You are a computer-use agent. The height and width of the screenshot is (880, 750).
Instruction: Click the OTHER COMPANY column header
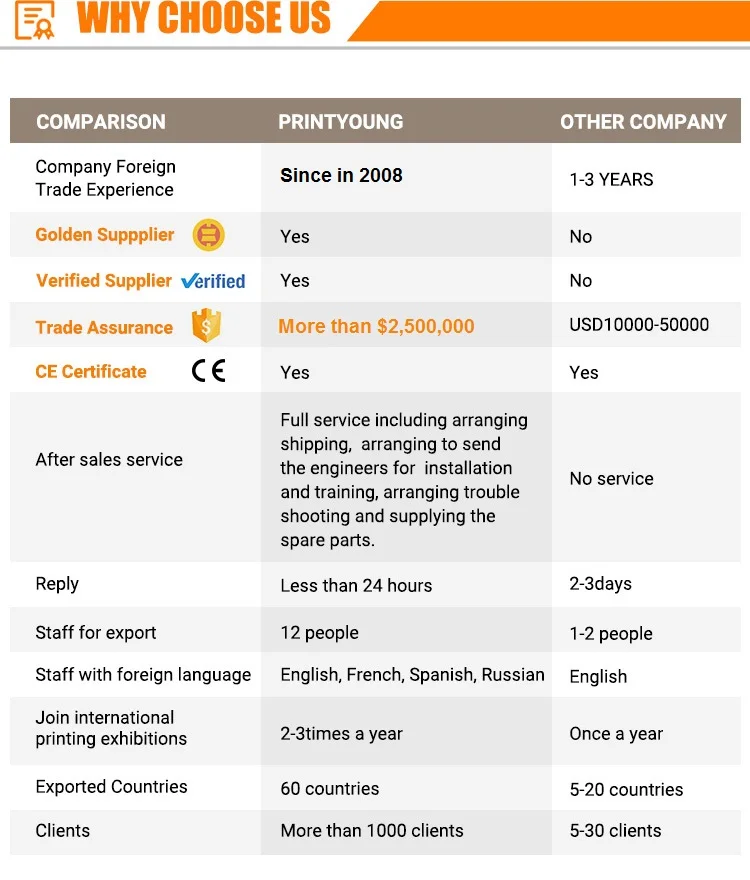point(643,122)
